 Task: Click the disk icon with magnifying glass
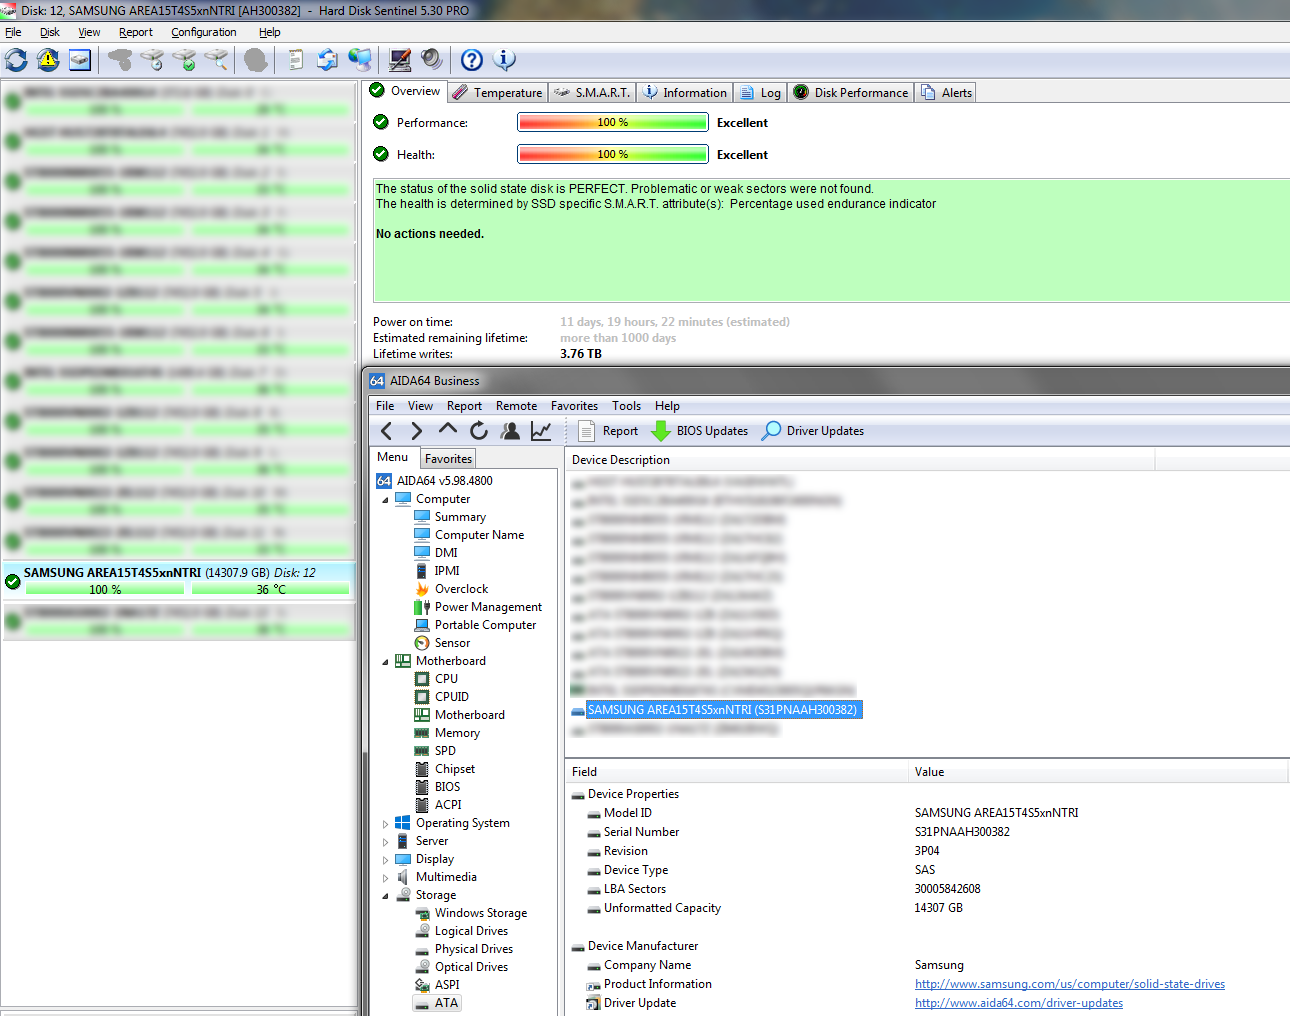click(x=216, y=60)
